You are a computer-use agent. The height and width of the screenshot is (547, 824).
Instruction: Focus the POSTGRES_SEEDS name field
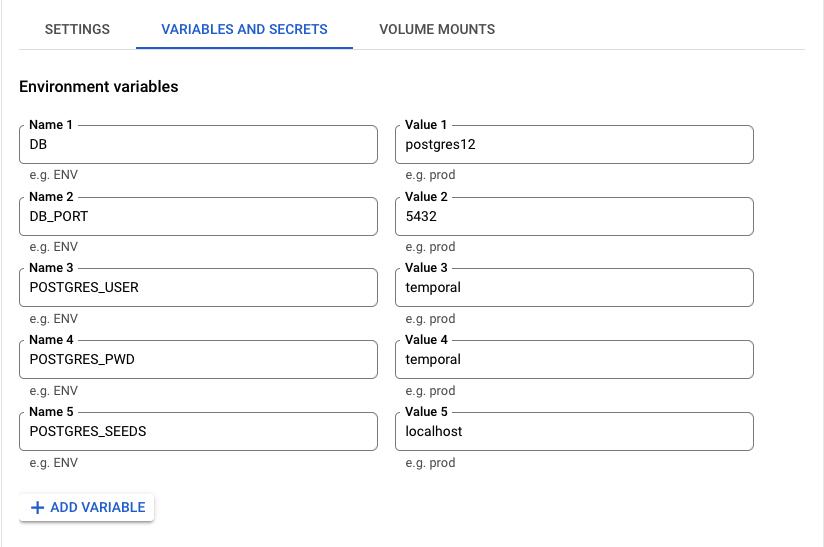coord(198,432)
